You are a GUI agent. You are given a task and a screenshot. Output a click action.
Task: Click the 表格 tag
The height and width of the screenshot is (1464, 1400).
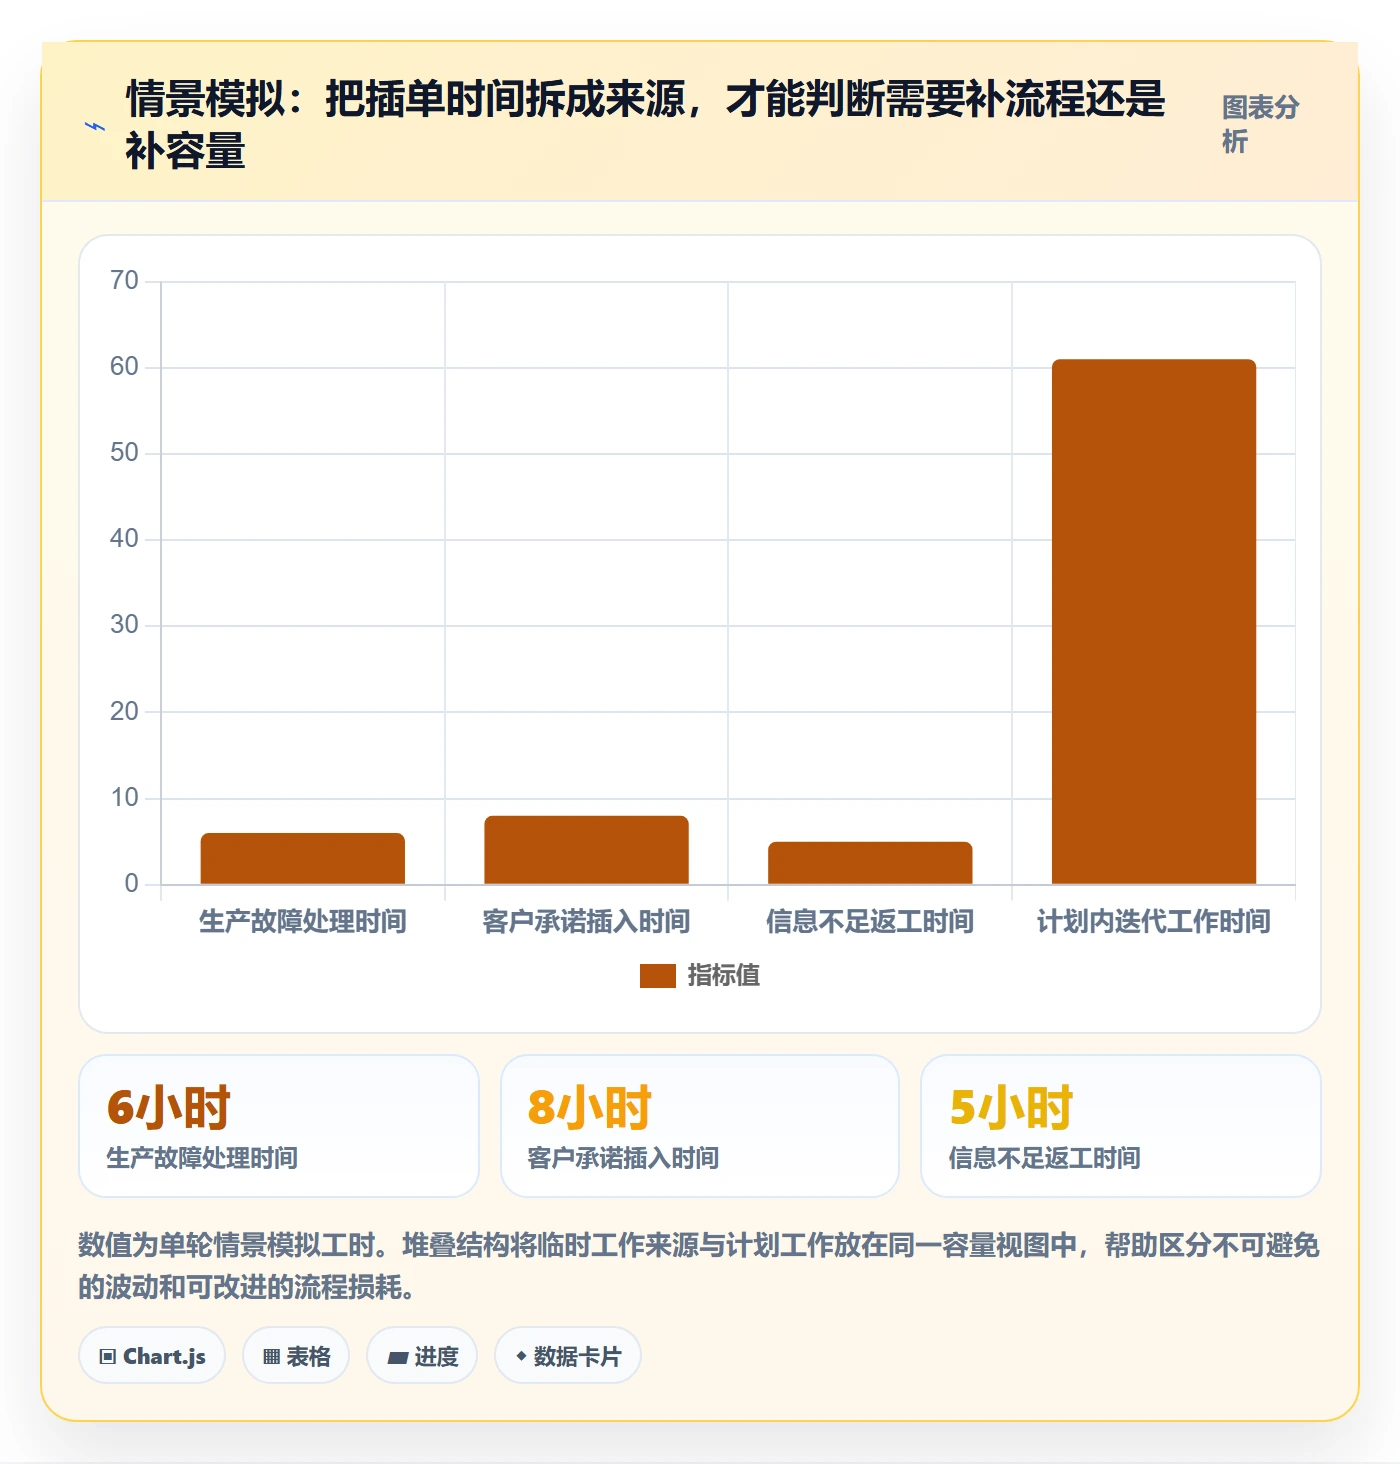(x=296, y=1356)
